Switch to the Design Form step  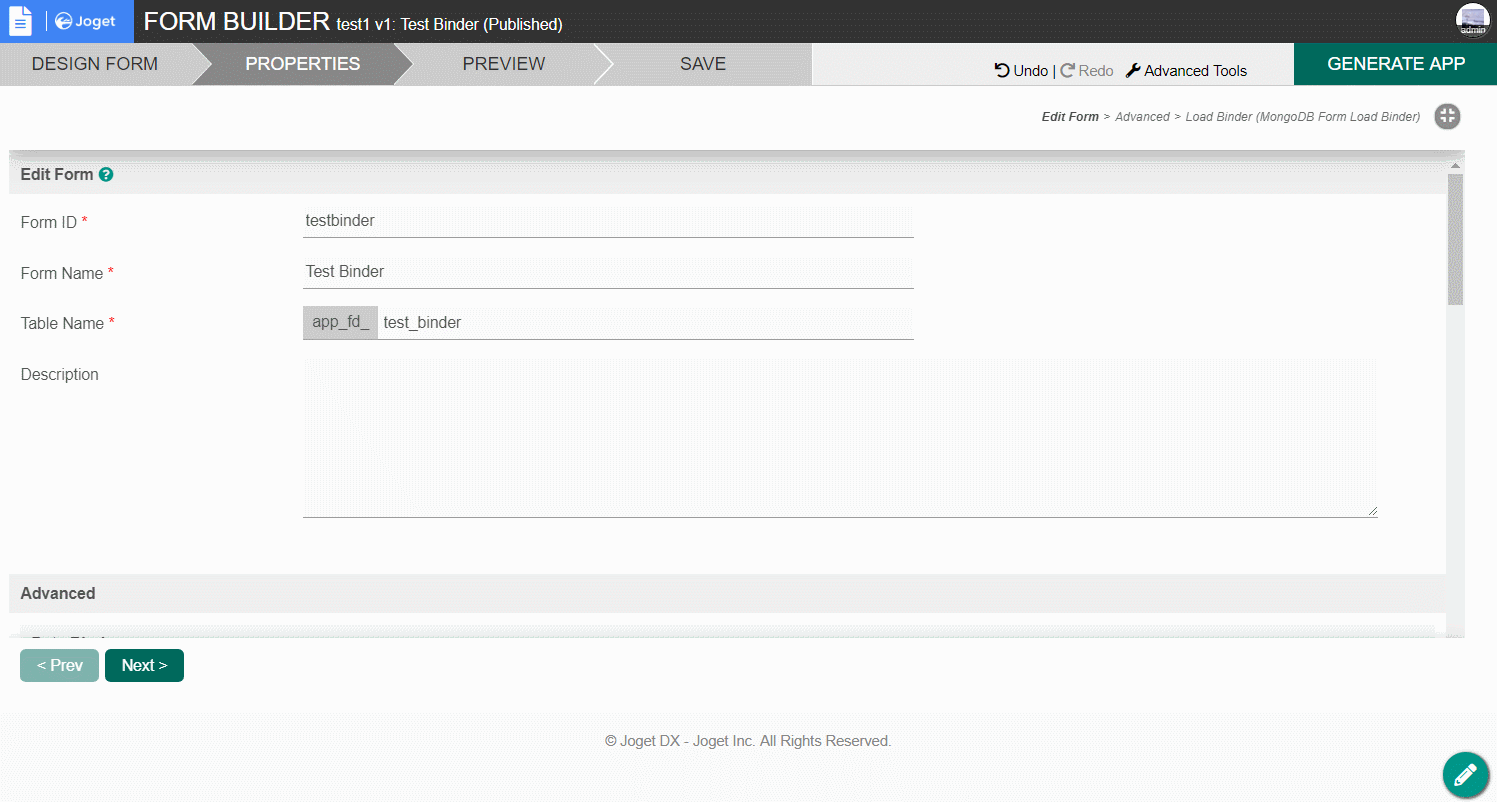click(x=95, y=64)
